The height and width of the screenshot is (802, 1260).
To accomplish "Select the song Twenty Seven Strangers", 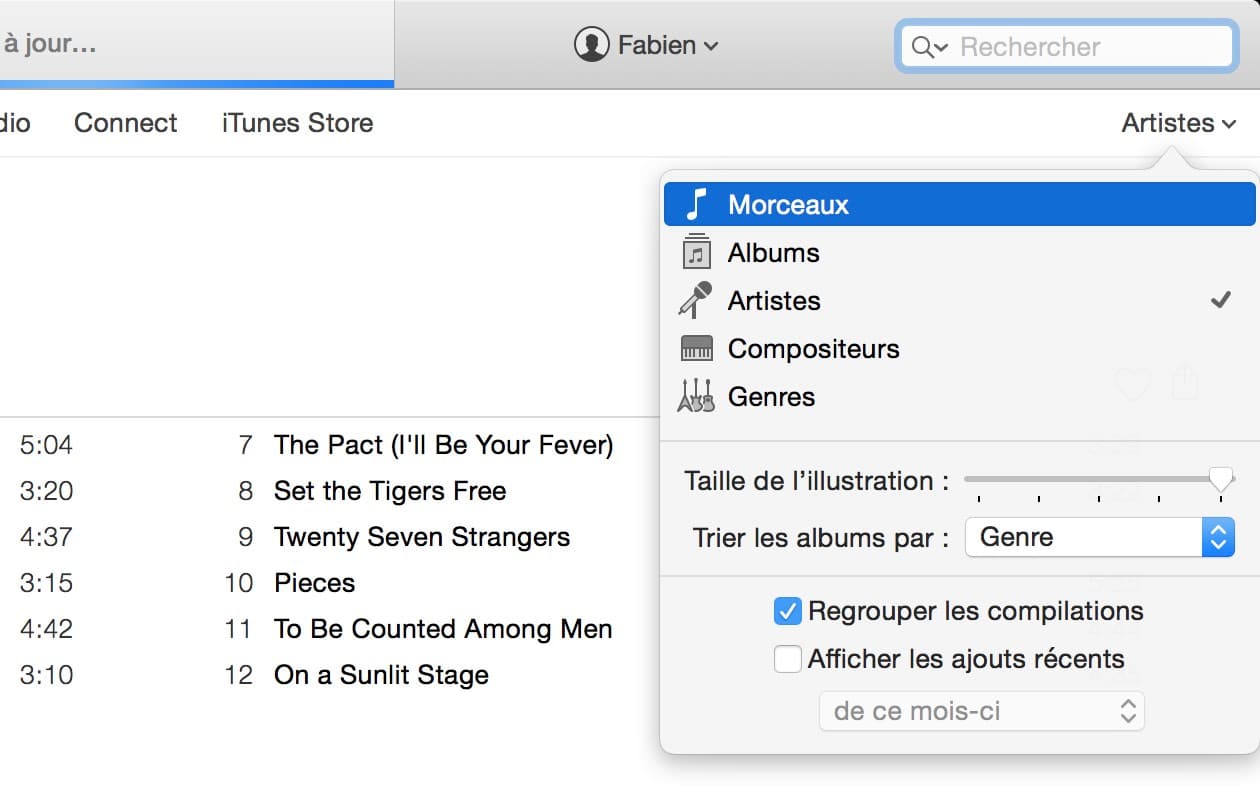I will click(422, 537).
